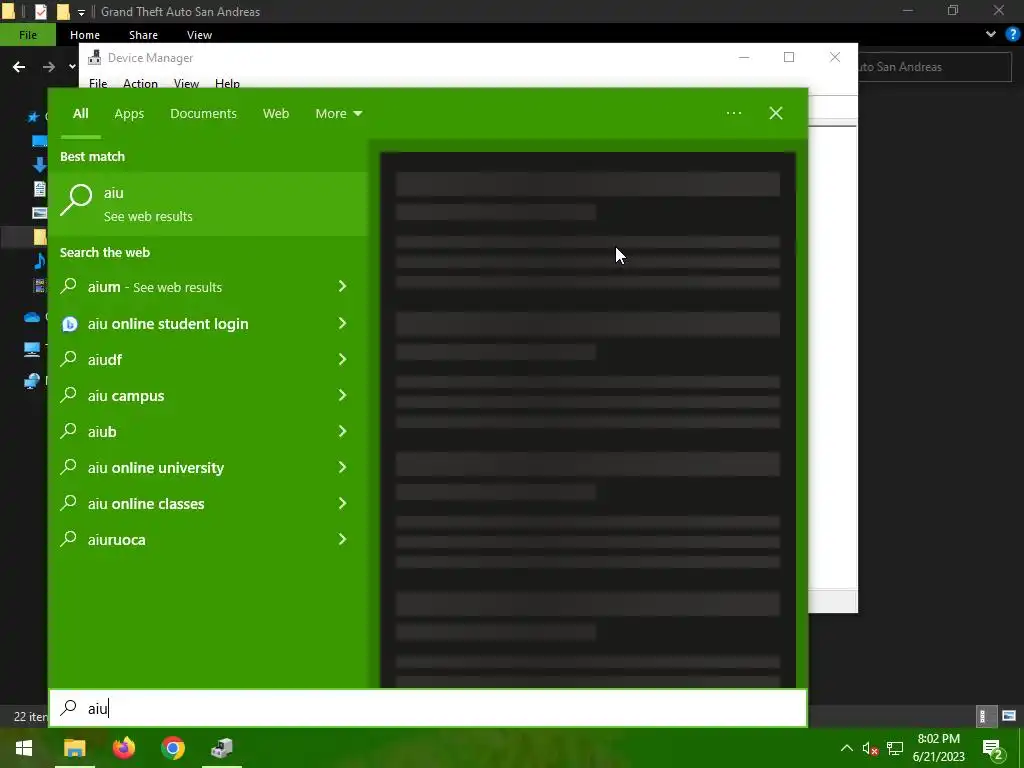
Task: Select Music in Explorer navigation pane
Action: point(39,261)
